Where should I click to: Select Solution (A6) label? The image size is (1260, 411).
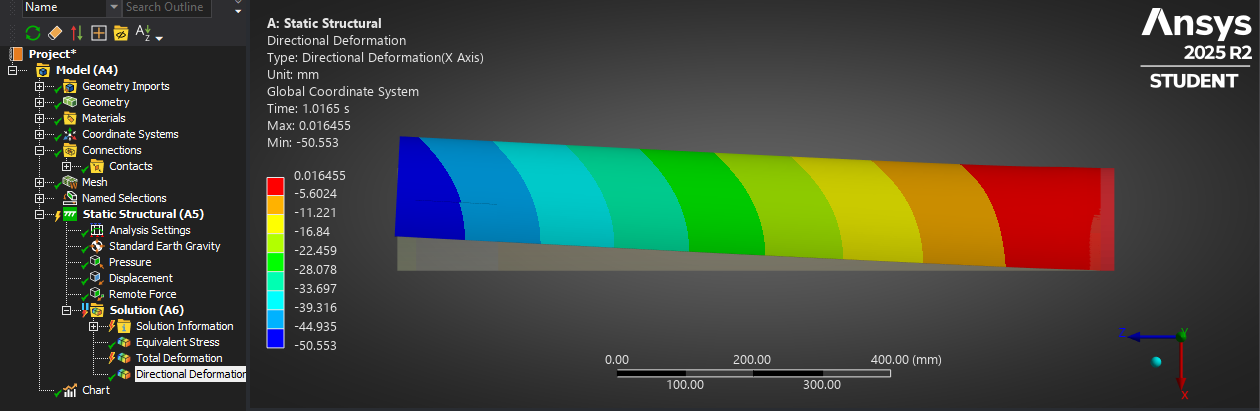[x=146, y=310]
